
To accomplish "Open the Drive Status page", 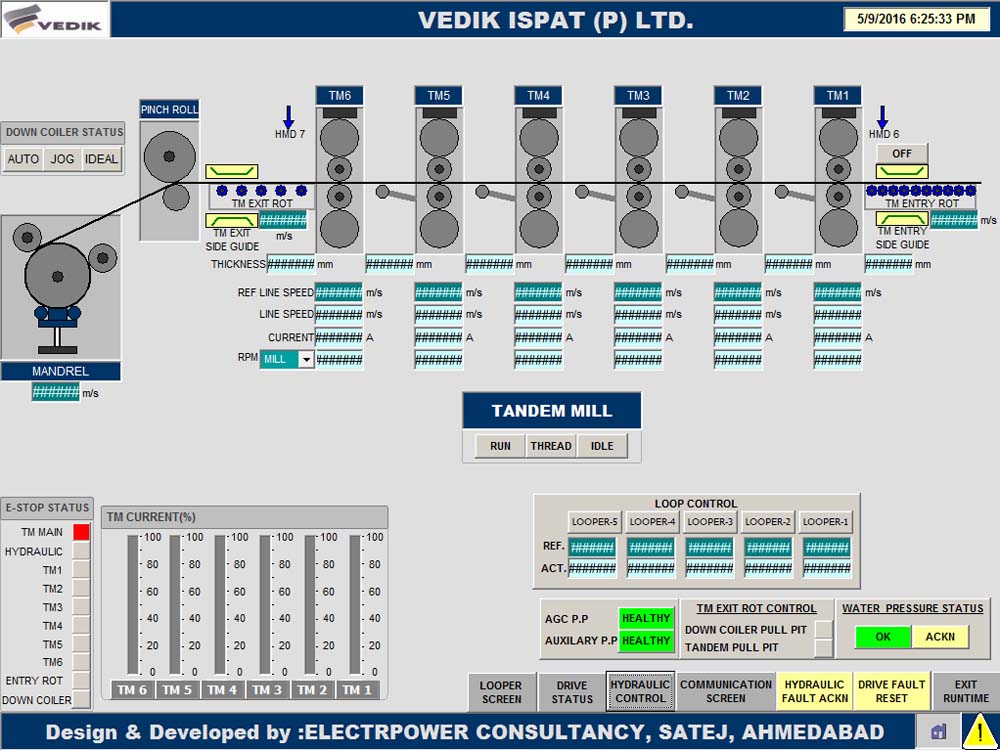I will point(572,692).
